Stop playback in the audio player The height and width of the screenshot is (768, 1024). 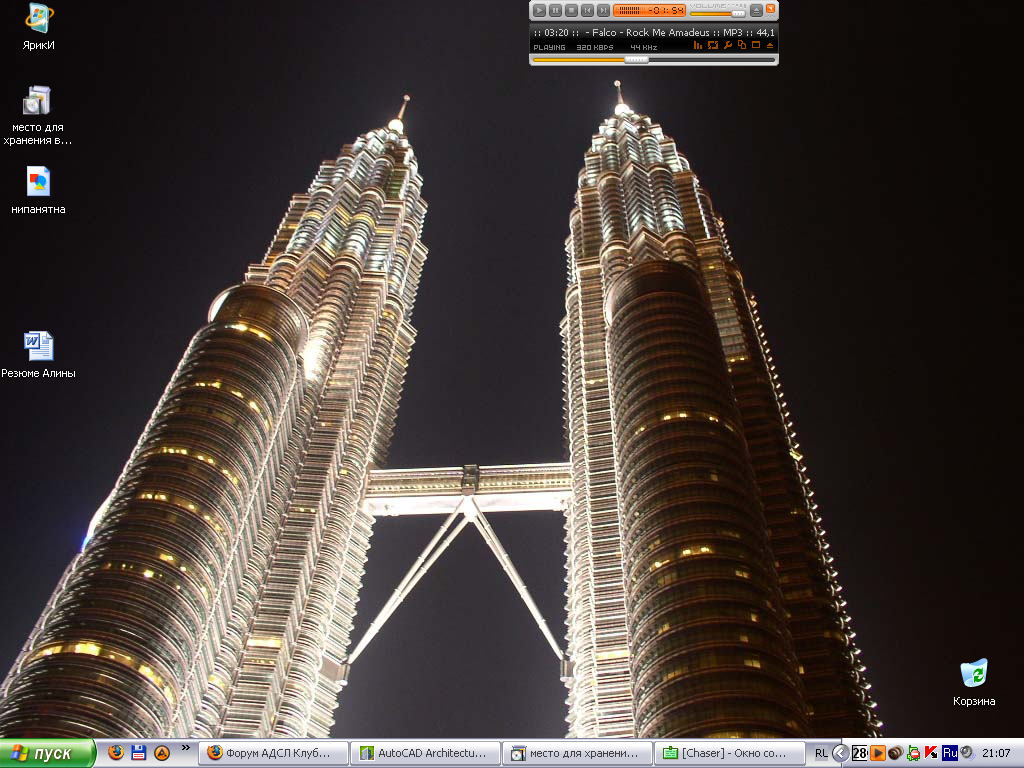[x=571, y=10]
